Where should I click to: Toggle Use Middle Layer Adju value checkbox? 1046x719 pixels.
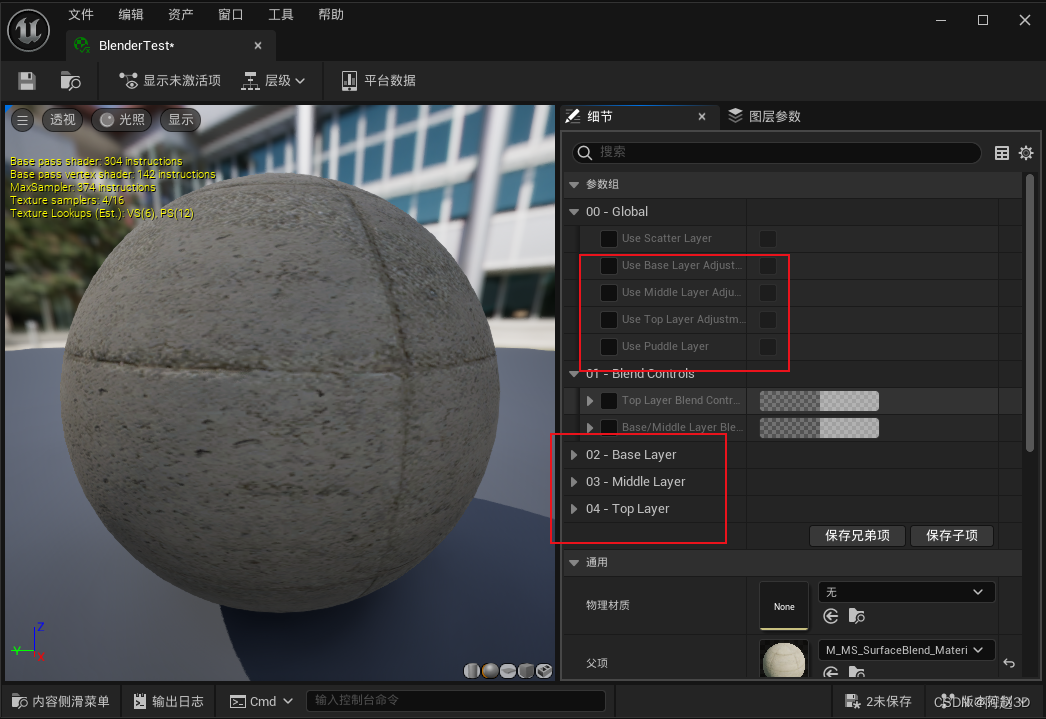[x=768, y=293]
